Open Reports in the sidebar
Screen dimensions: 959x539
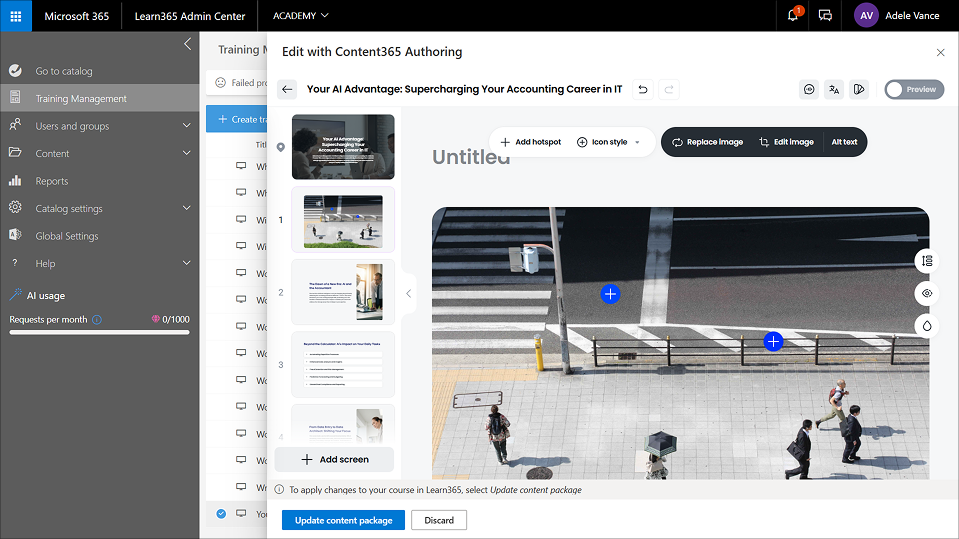pyautogui.click(x=52, y=181)
